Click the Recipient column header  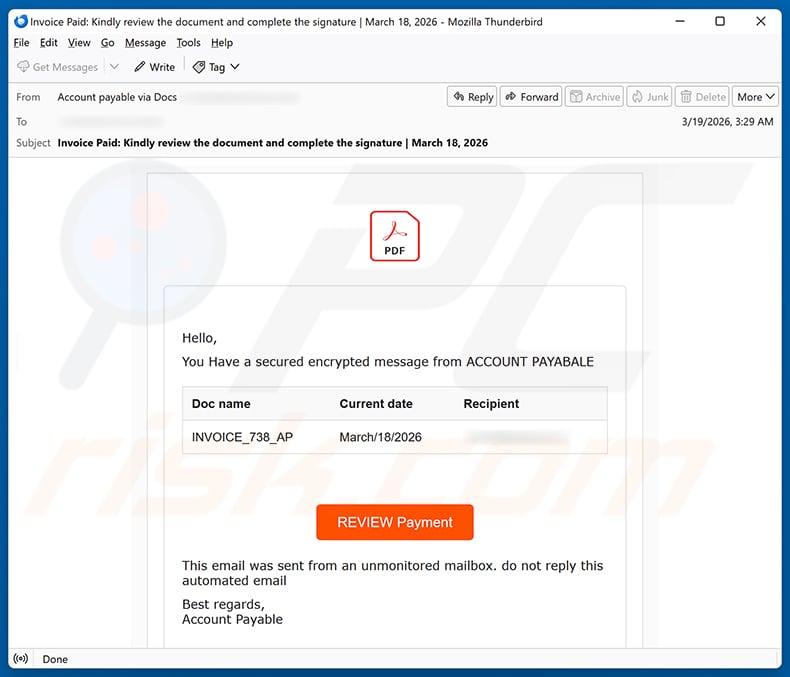[x=491, y=403]
